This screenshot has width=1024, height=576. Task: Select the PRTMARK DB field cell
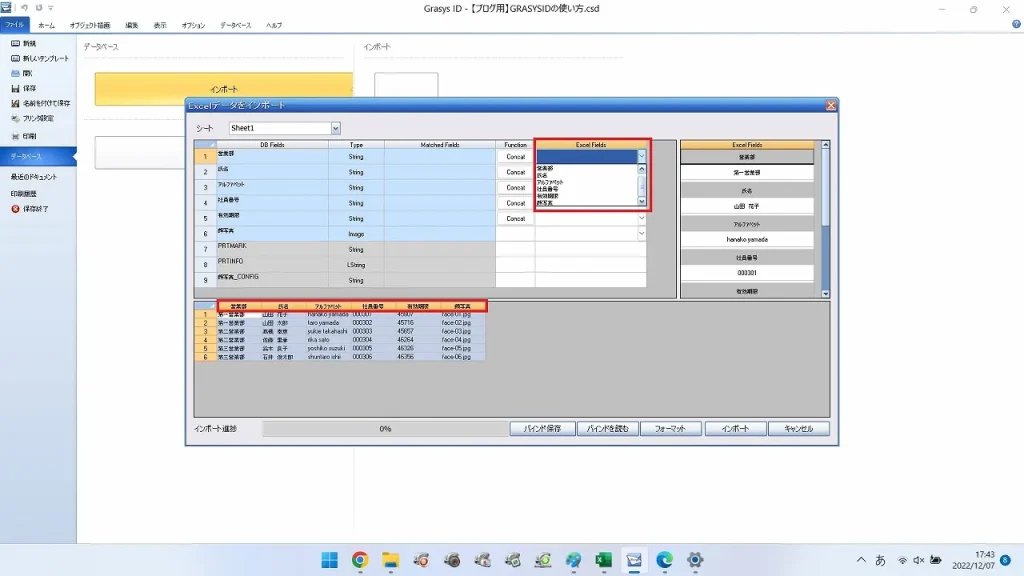pyautogui.click(x=272, y=249)
